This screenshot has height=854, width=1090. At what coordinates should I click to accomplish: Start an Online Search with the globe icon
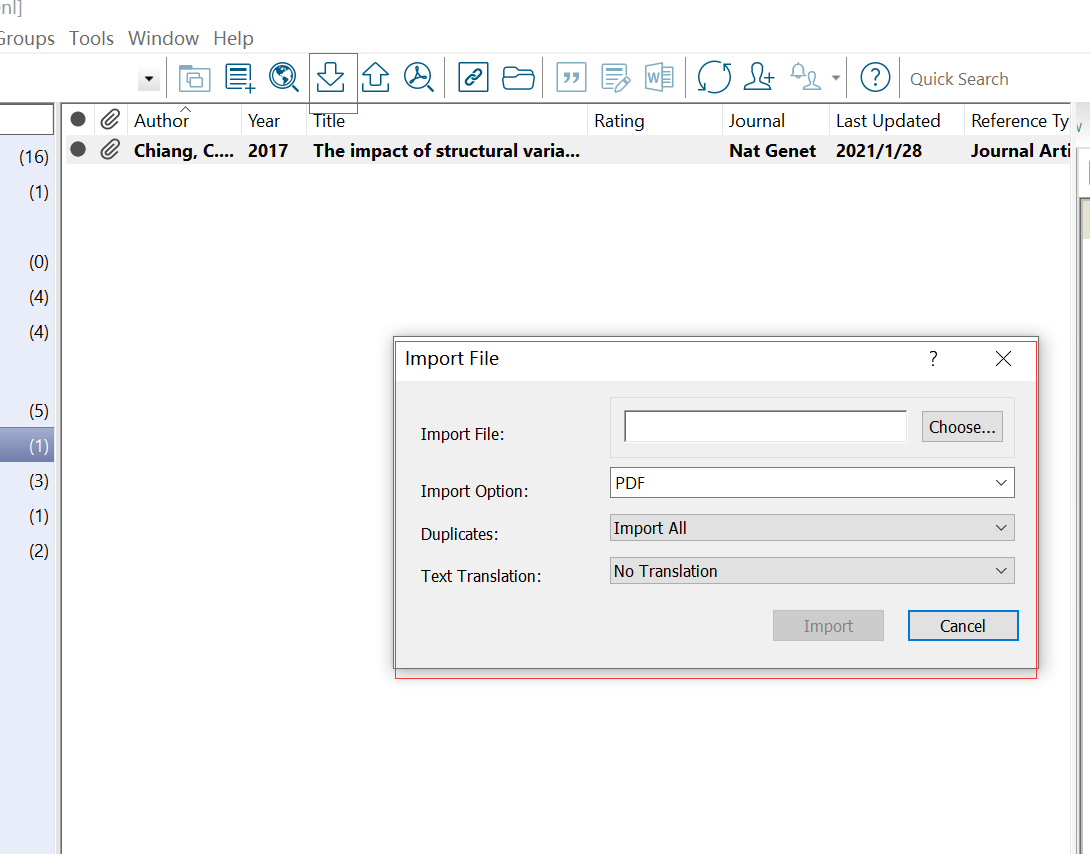(284, 77)
